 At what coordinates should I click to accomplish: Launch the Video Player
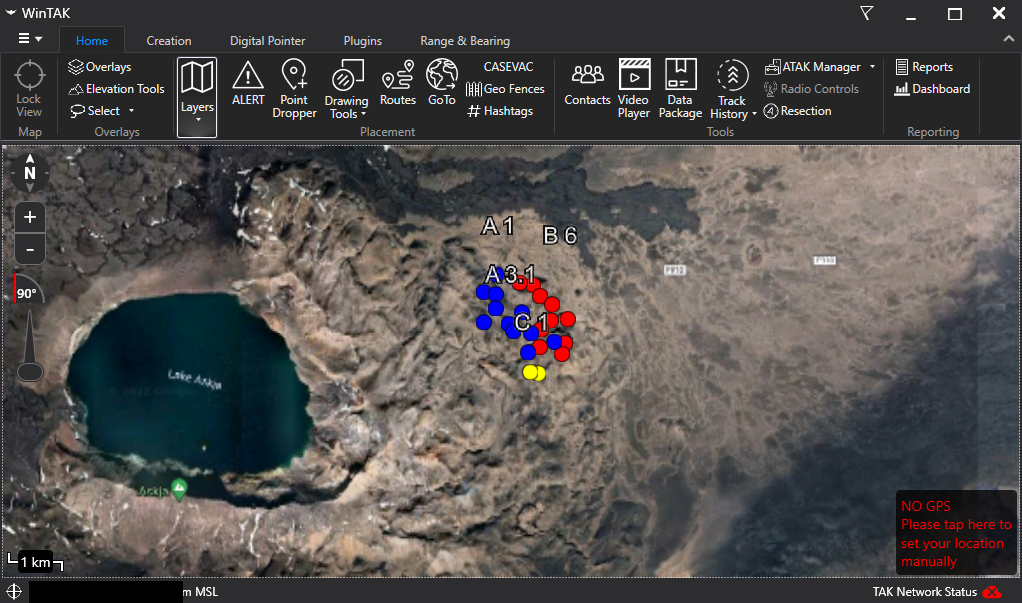click(x=634, y=89)
